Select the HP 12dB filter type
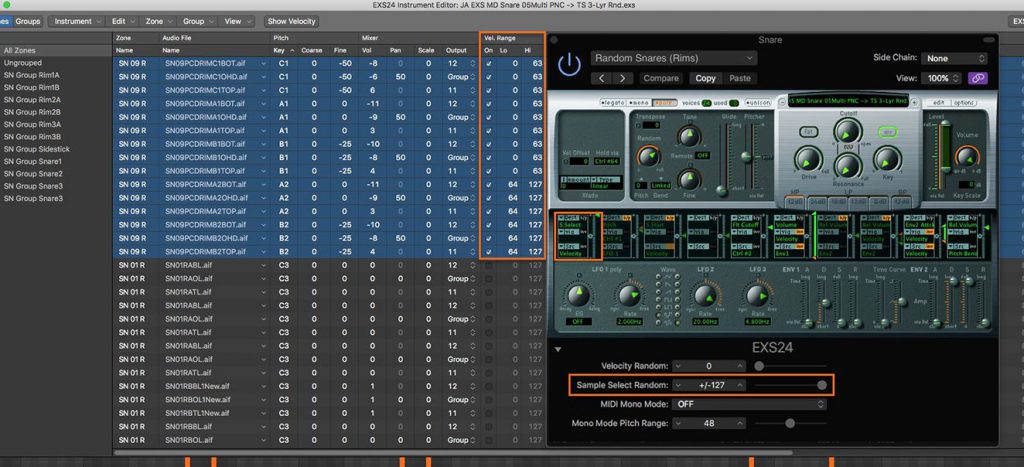The height and width of the screenshot is (467, 1024). click(x=795, y=202)
